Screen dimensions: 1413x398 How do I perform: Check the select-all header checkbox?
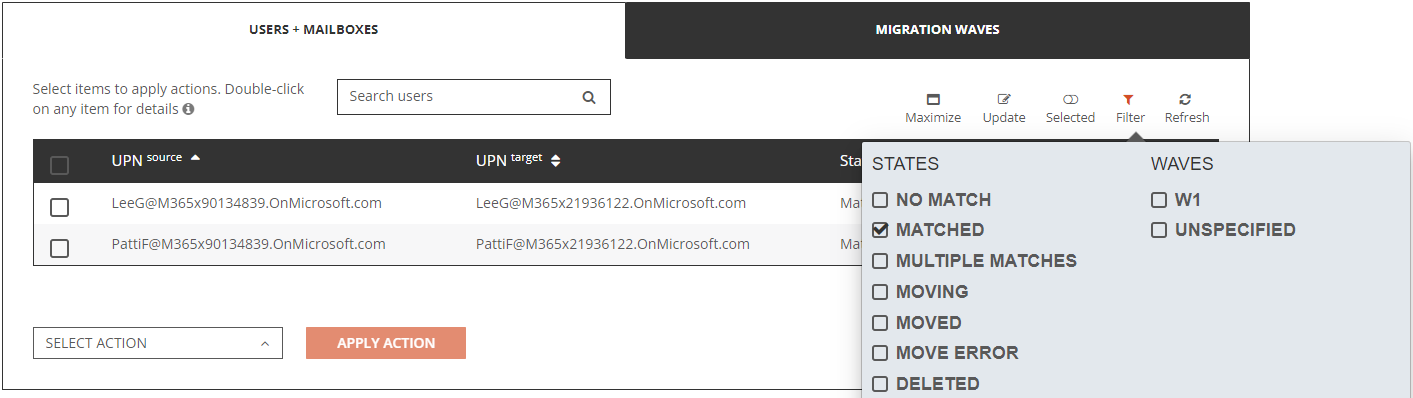coord(59,166)
